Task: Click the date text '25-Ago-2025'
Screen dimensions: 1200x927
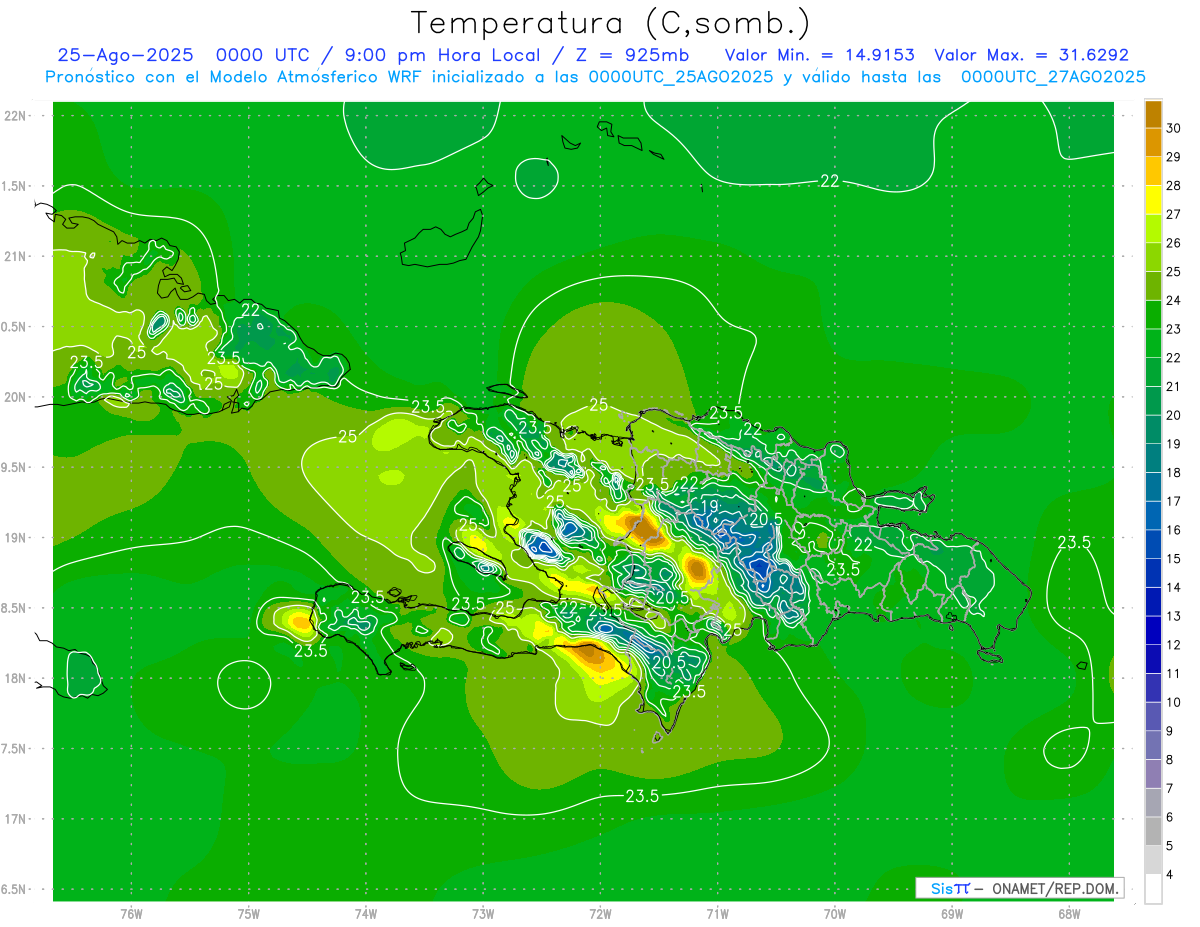Action: pos(125,55)
